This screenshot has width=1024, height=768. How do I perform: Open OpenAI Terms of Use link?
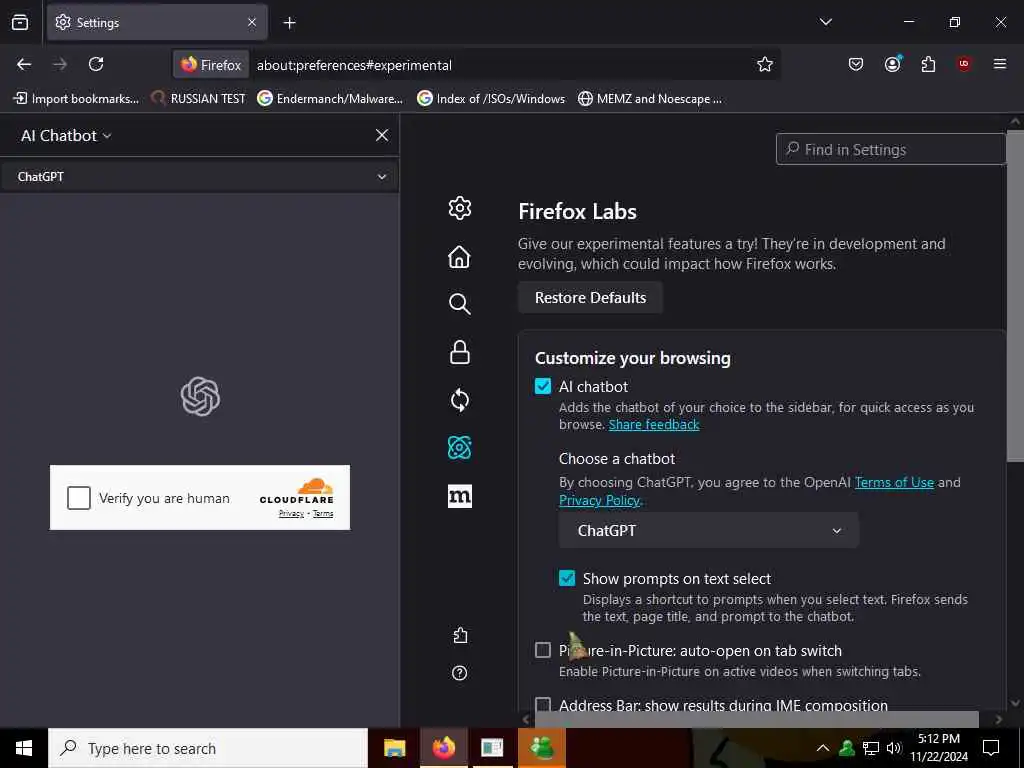click(894, 482)
